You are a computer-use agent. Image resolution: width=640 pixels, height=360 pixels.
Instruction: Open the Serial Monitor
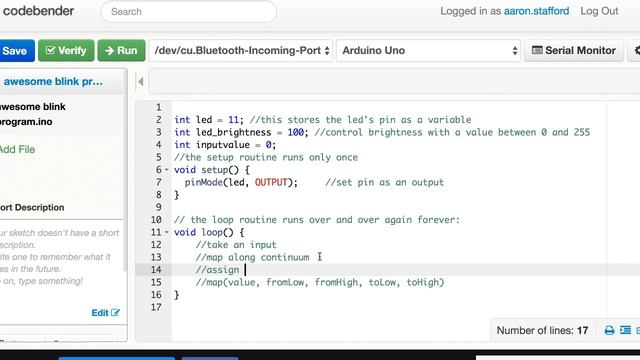pos(573,51)
